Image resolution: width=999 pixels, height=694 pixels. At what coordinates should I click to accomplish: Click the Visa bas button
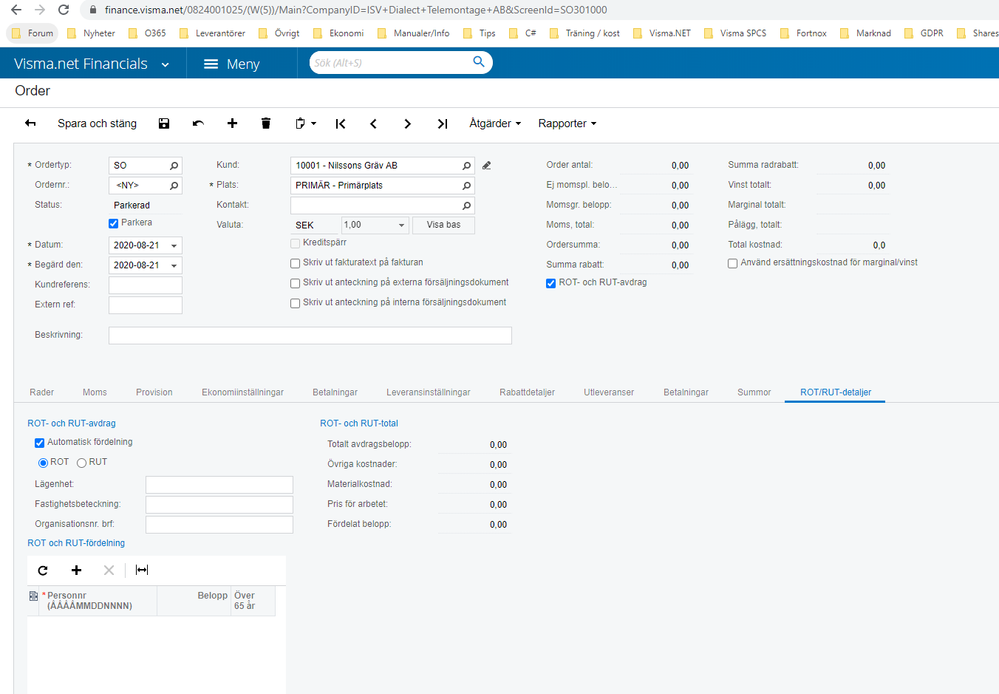coord(443,225)
